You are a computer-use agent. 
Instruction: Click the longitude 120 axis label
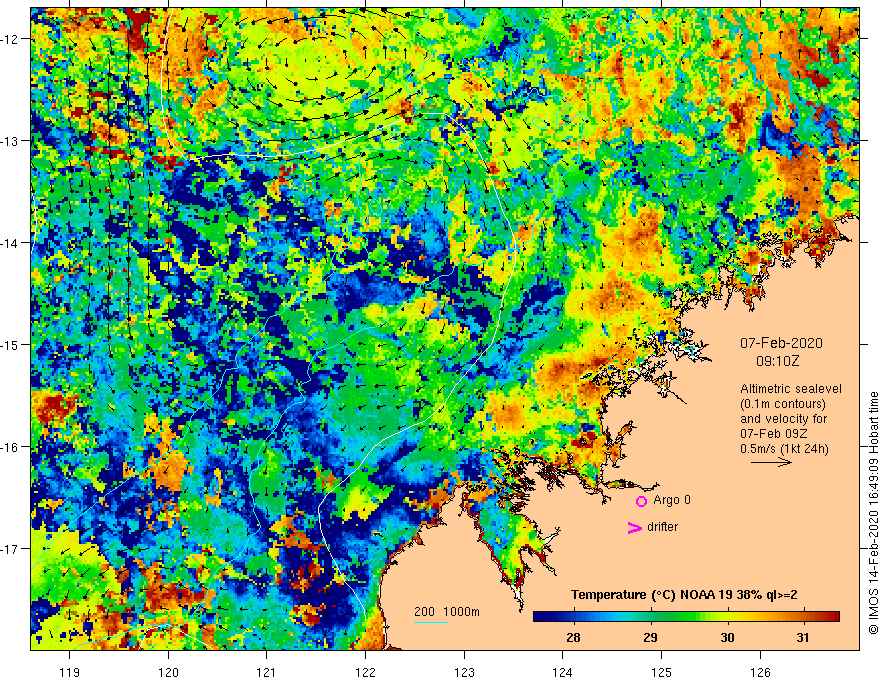[168, 672]
